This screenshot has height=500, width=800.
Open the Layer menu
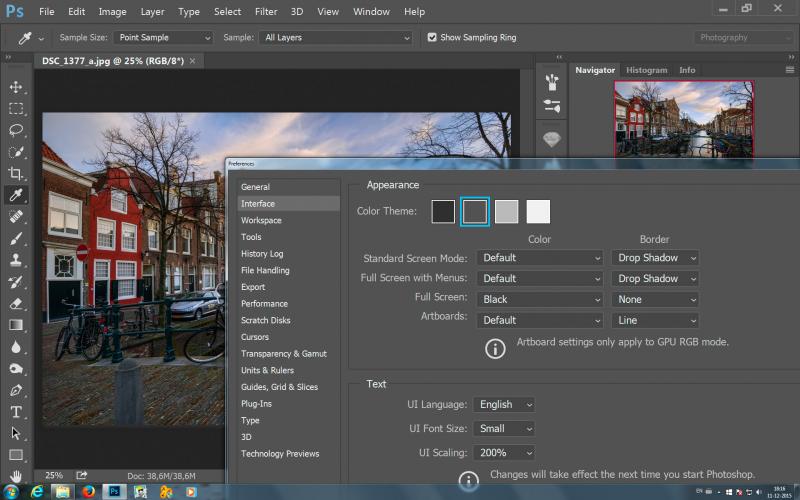[x=153, y=11]
